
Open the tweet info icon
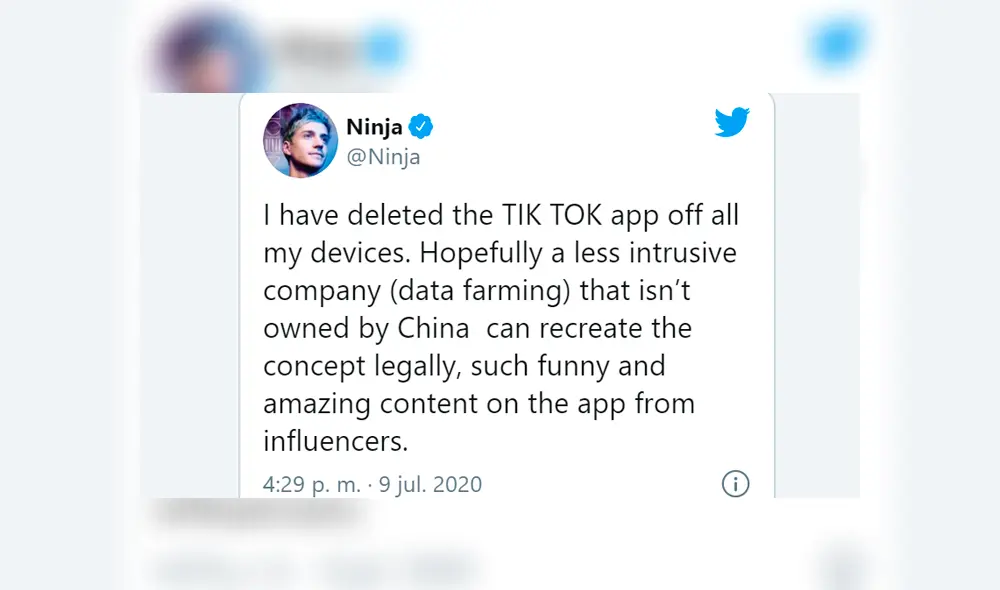click(735, 484)
